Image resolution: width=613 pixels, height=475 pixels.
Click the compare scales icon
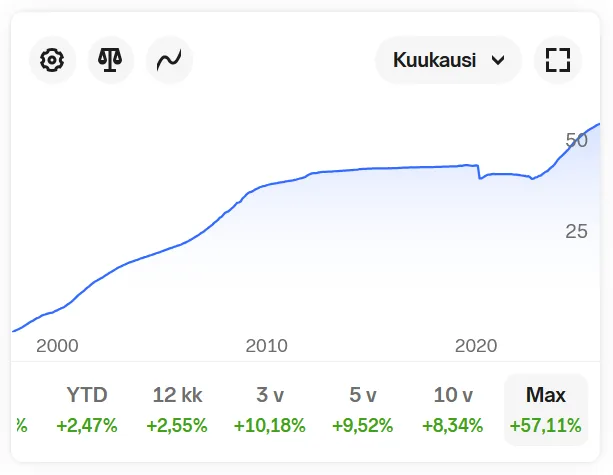pyautogui.click(x=110, y=61)
